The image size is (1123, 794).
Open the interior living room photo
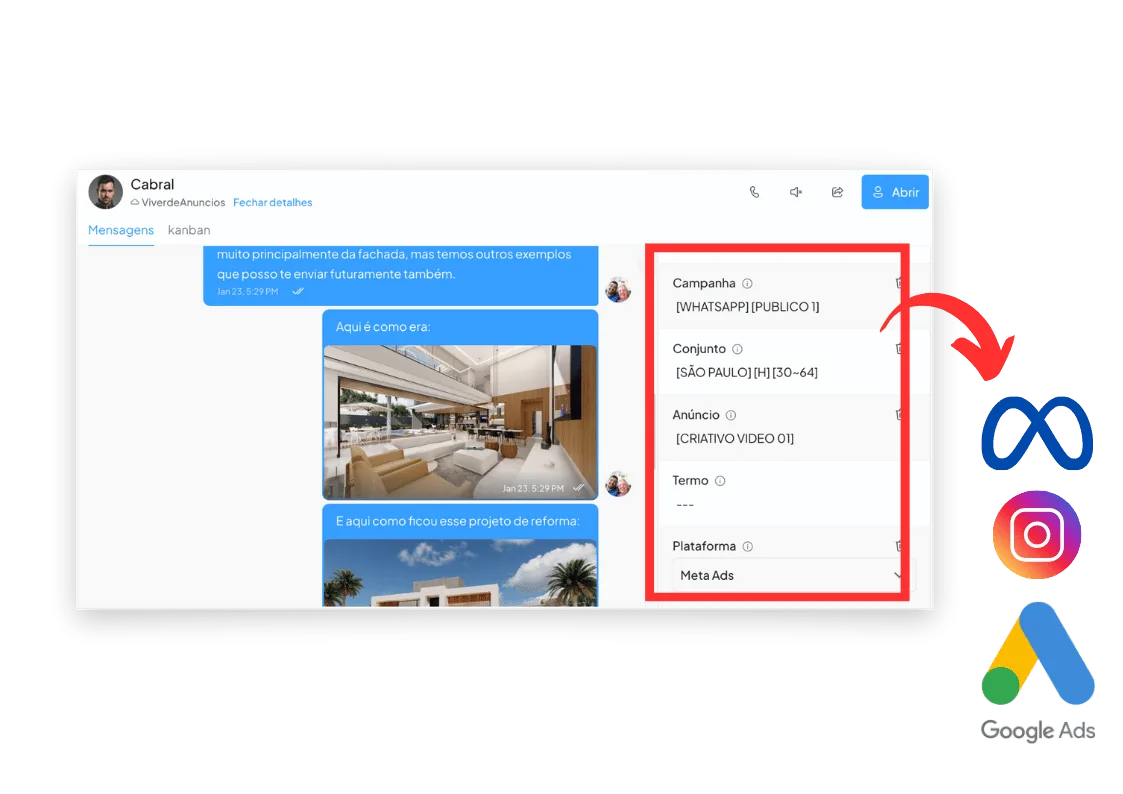click(460, 422)
